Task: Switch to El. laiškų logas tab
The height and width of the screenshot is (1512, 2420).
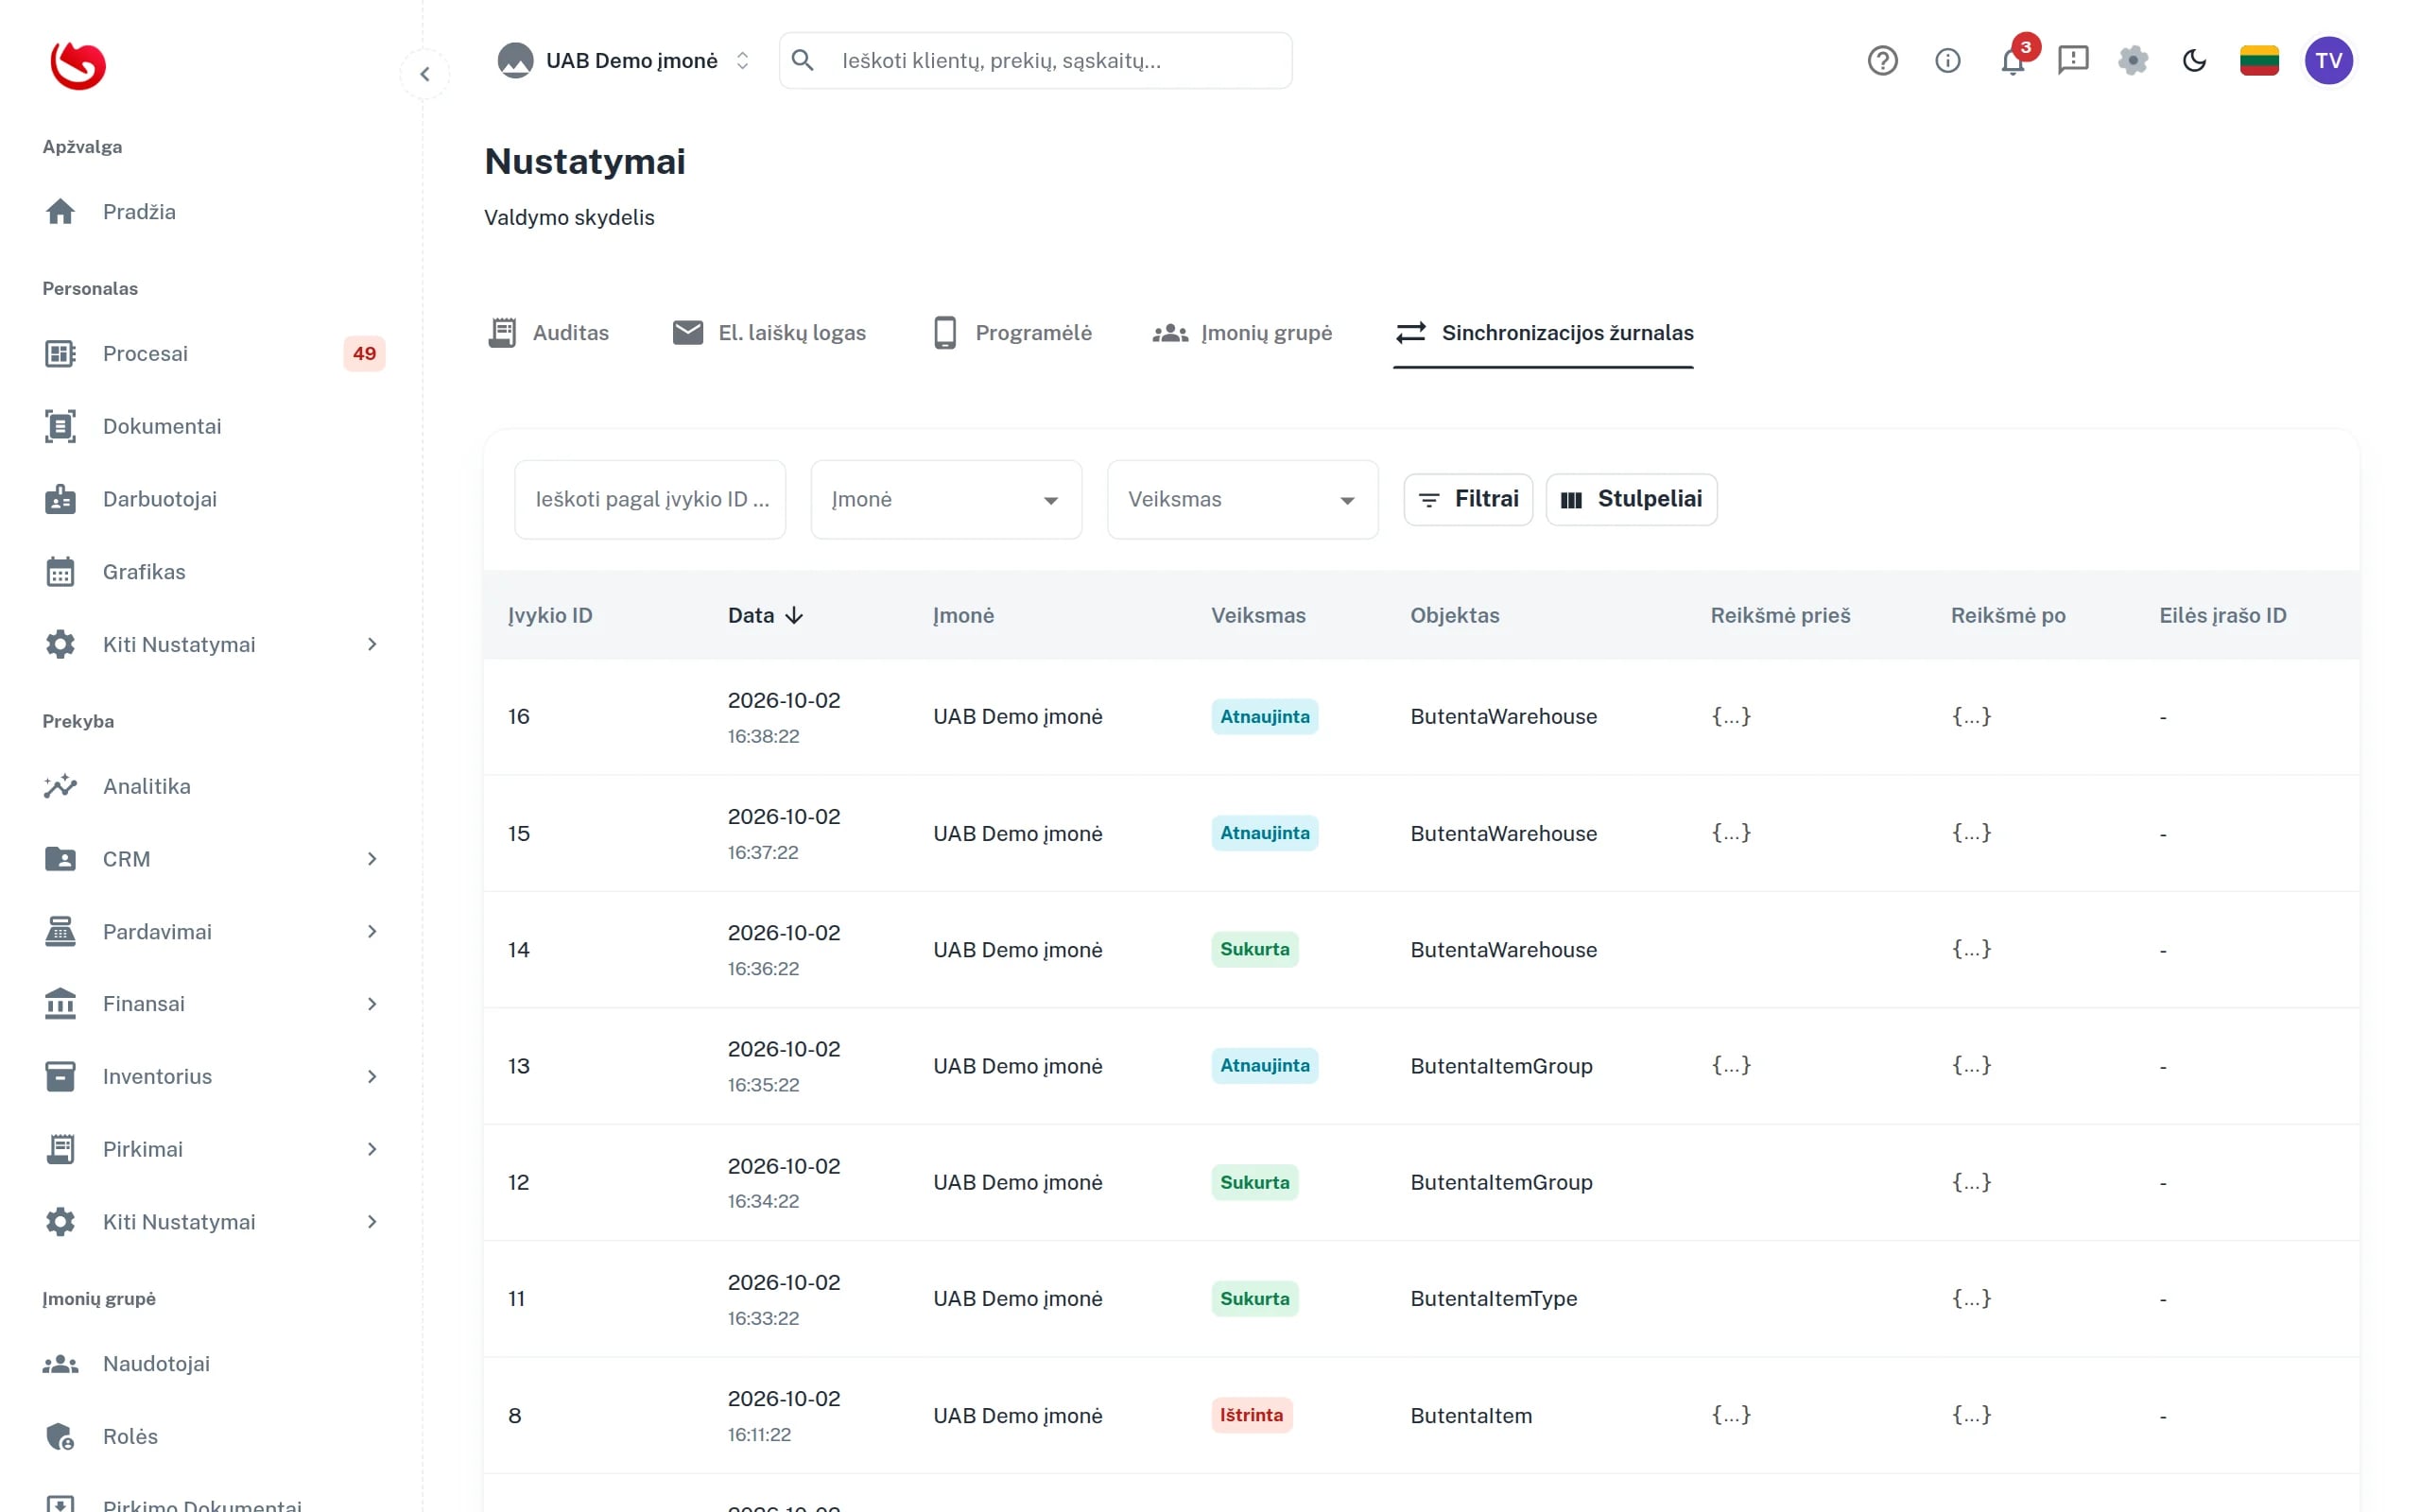Action: (x=769, y=333)
